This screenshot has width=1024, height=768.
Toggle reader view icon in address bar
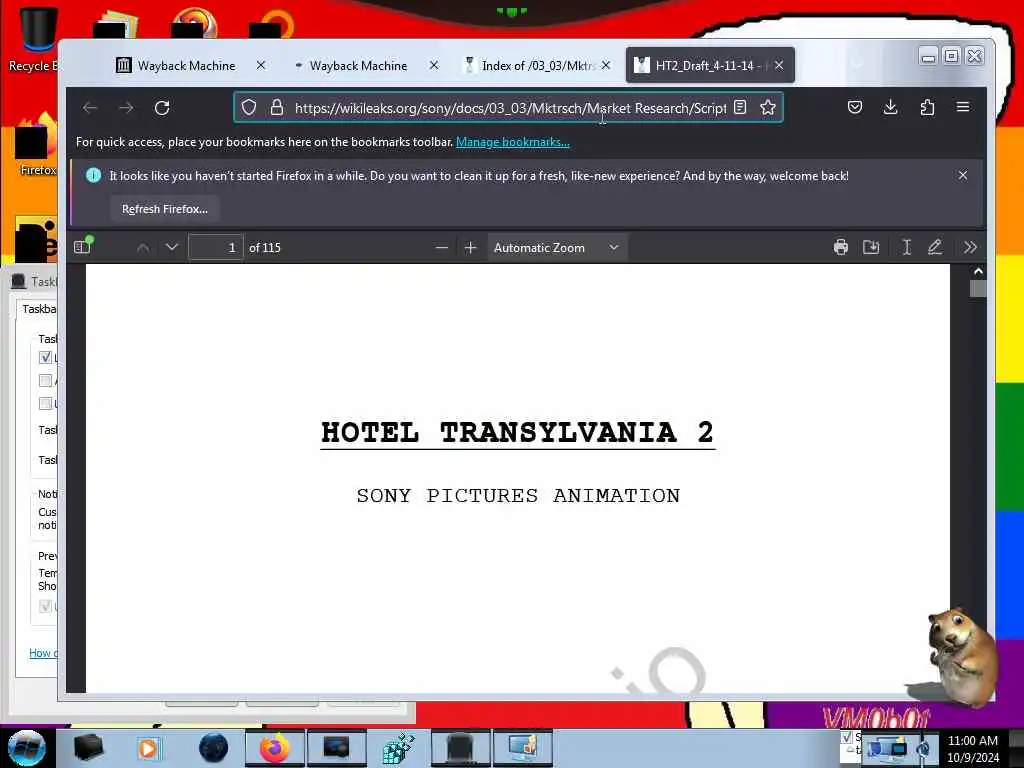pyautogui.click(x=740, y=107)
